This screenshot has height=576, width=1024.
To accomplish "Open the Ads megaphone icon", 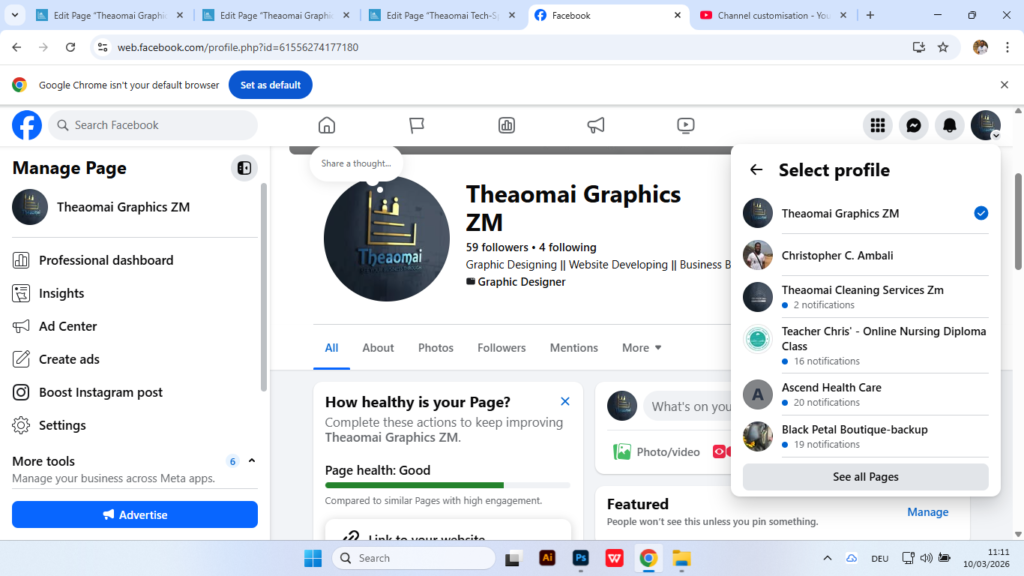I will (x=596, y=125).
